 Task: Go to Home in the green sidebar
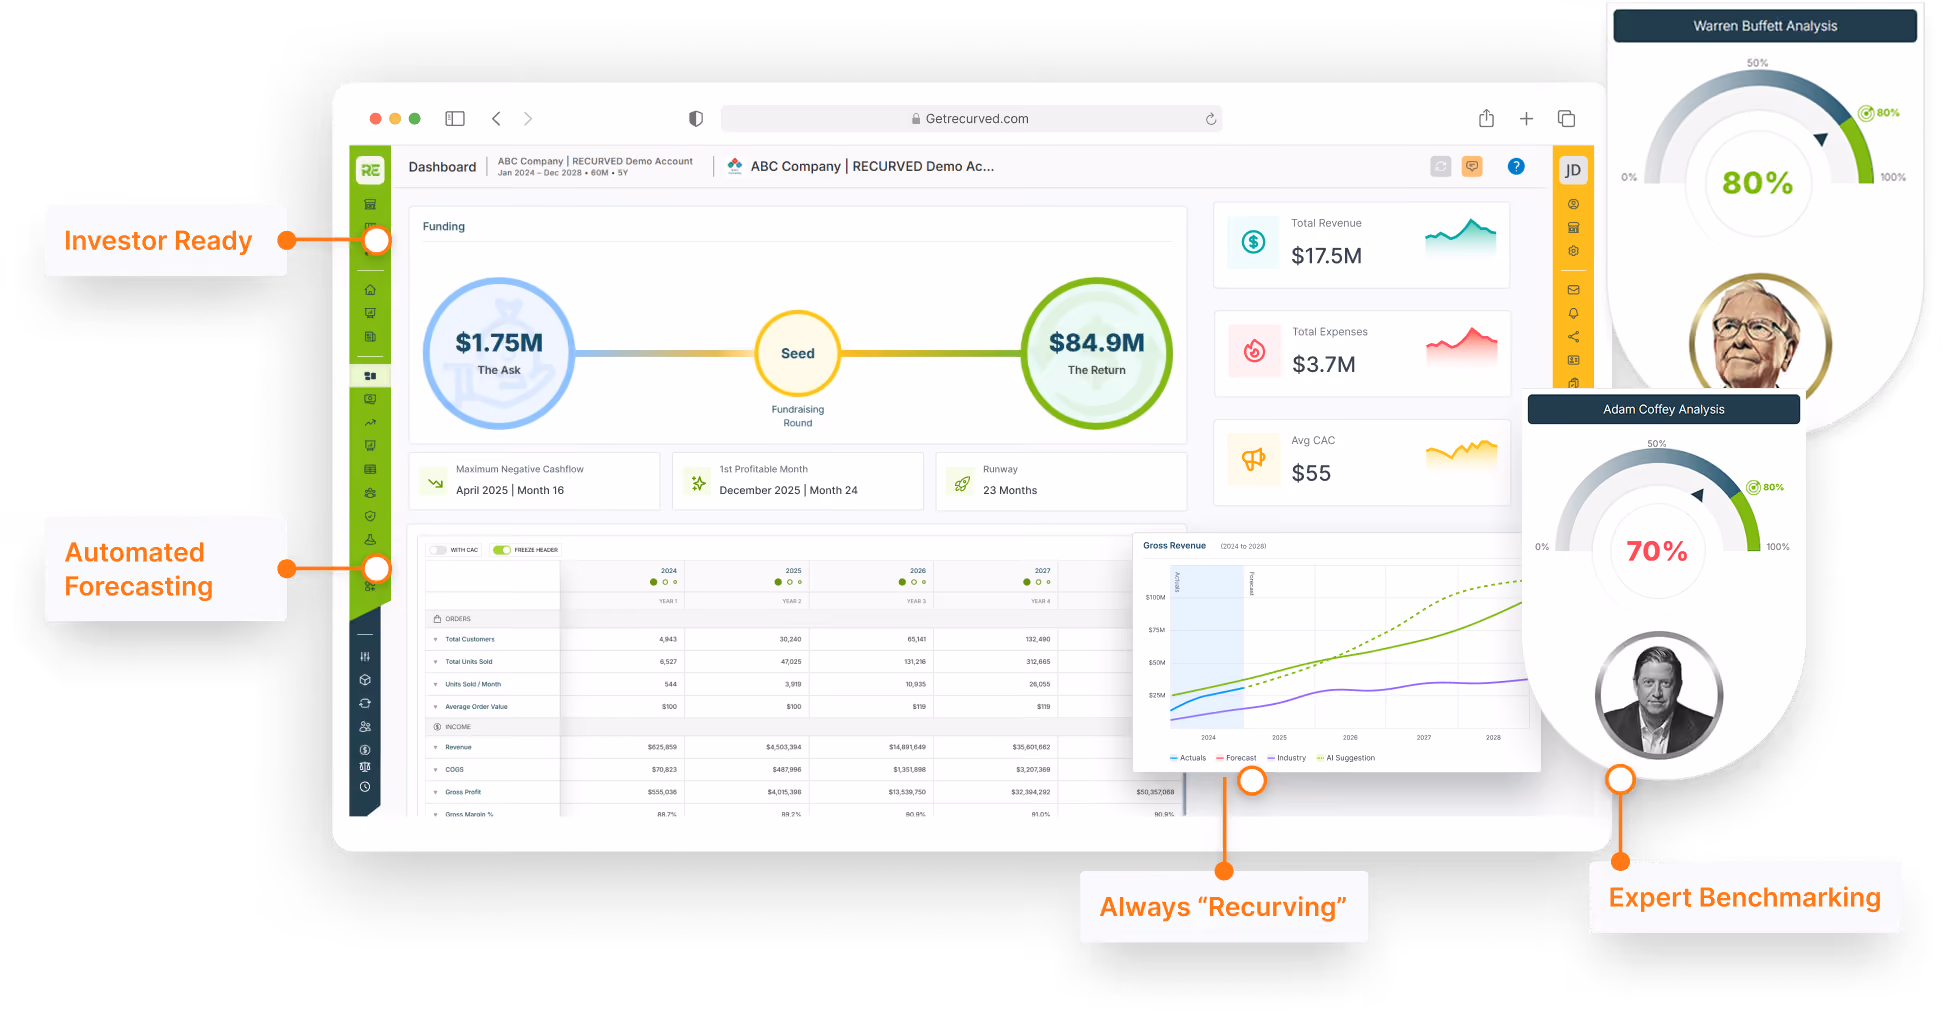click(x=370, y=290)
